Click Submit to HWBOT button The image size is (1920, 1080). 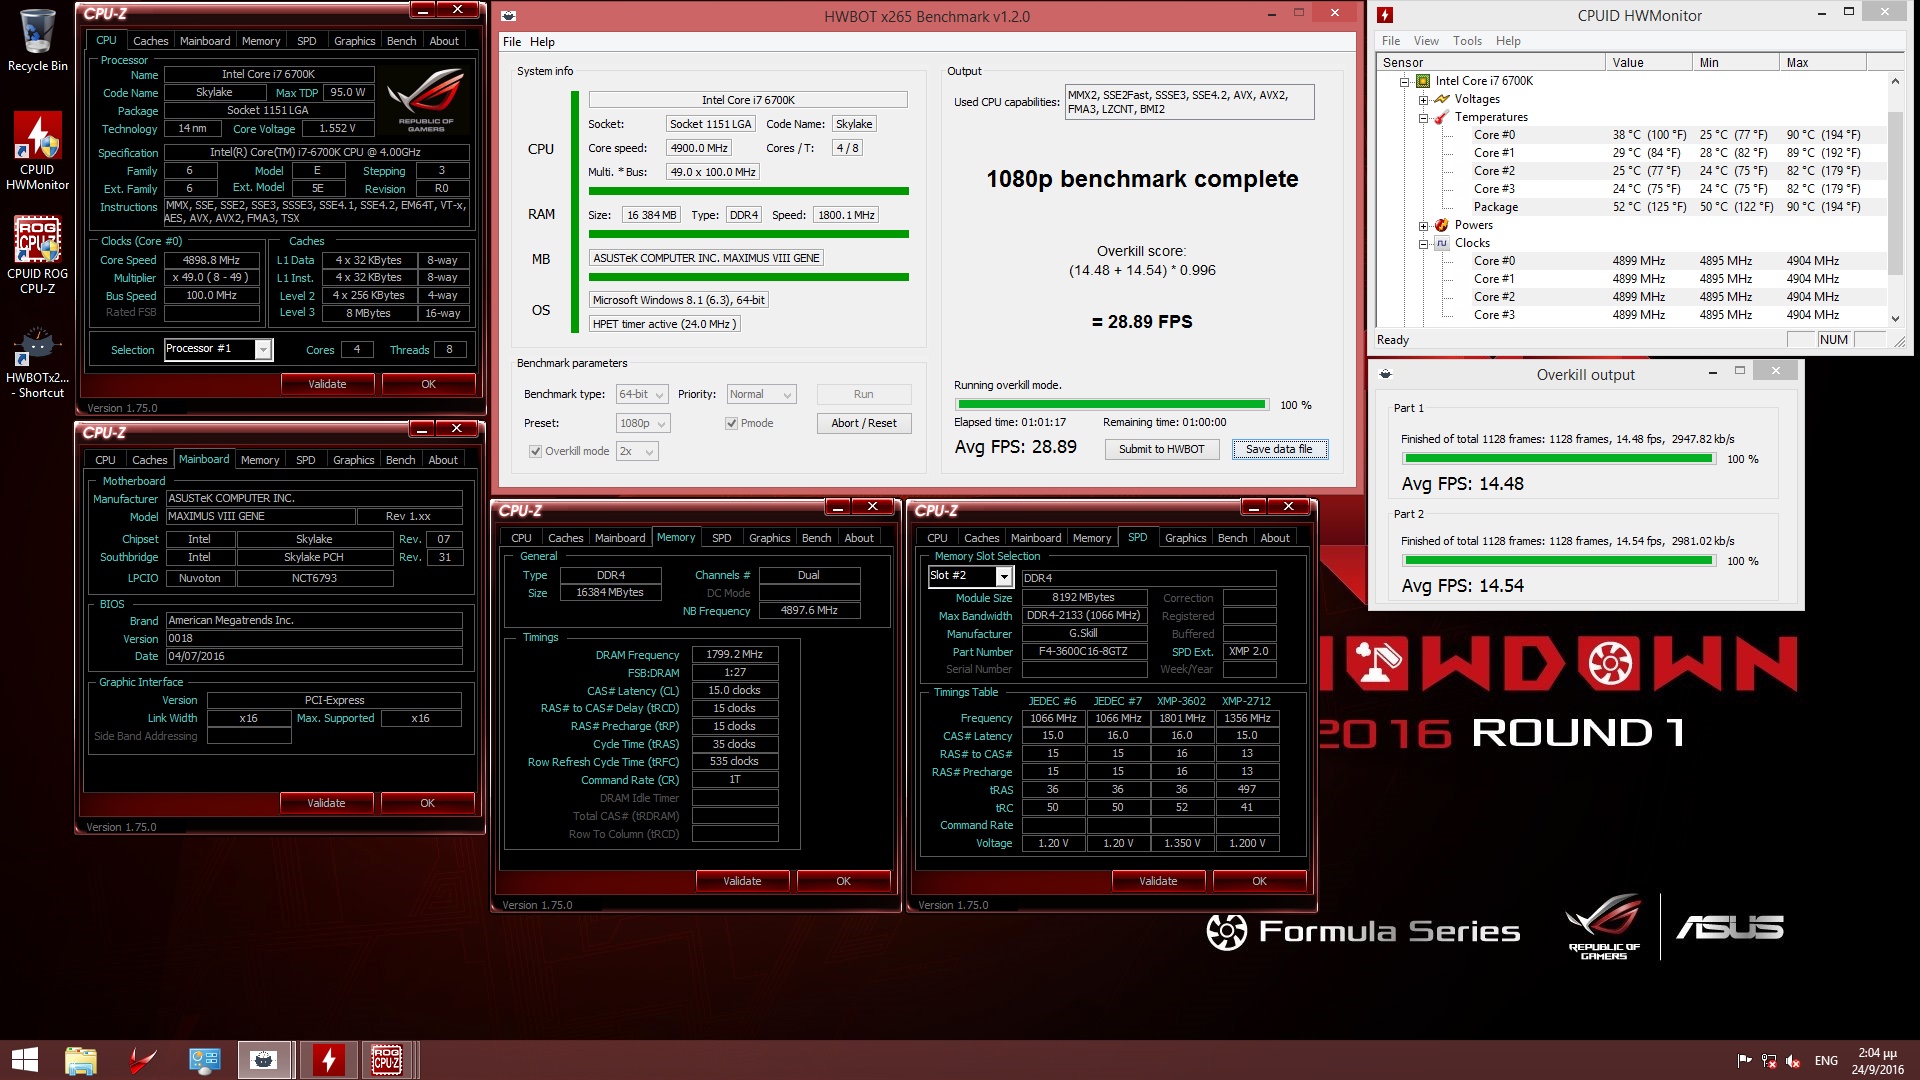(1162, 449)
